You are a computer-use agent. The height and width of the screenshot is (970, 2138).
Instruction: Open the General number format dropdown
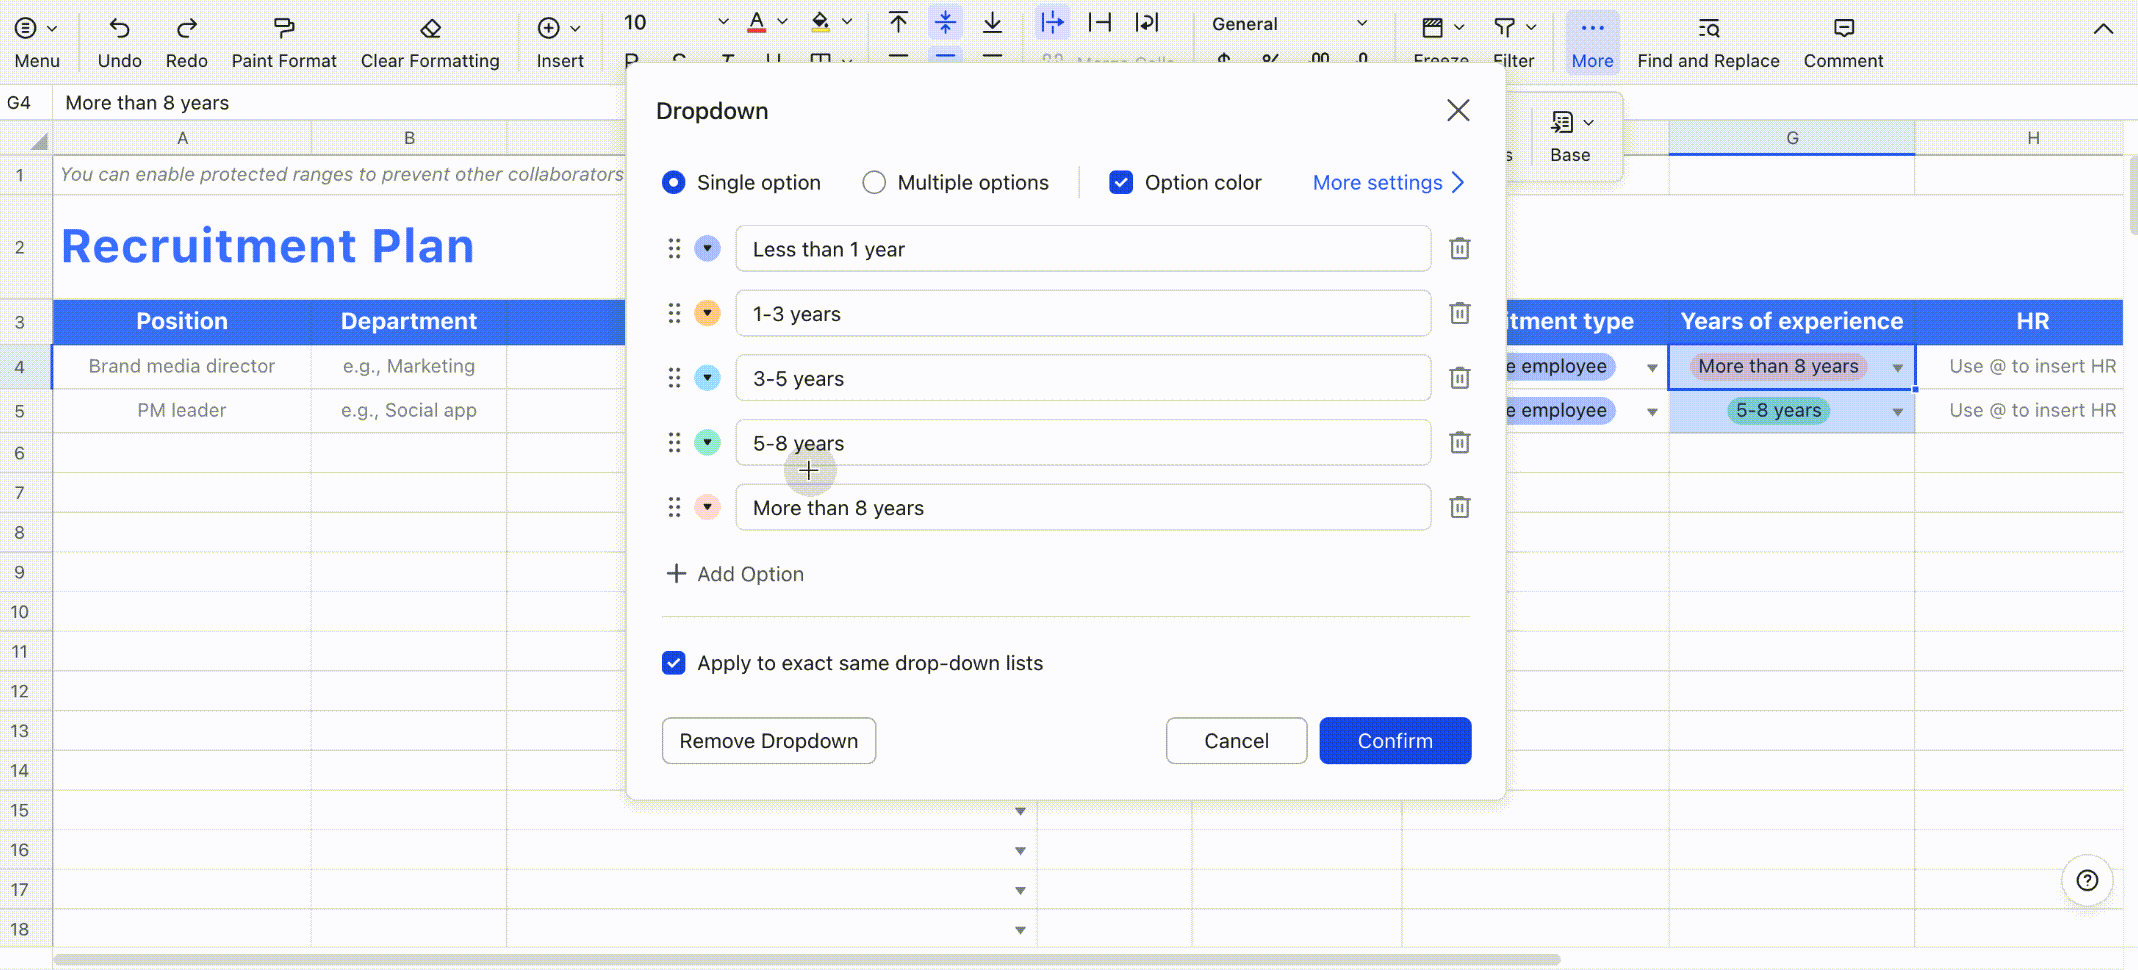[x=1288, y=24]
